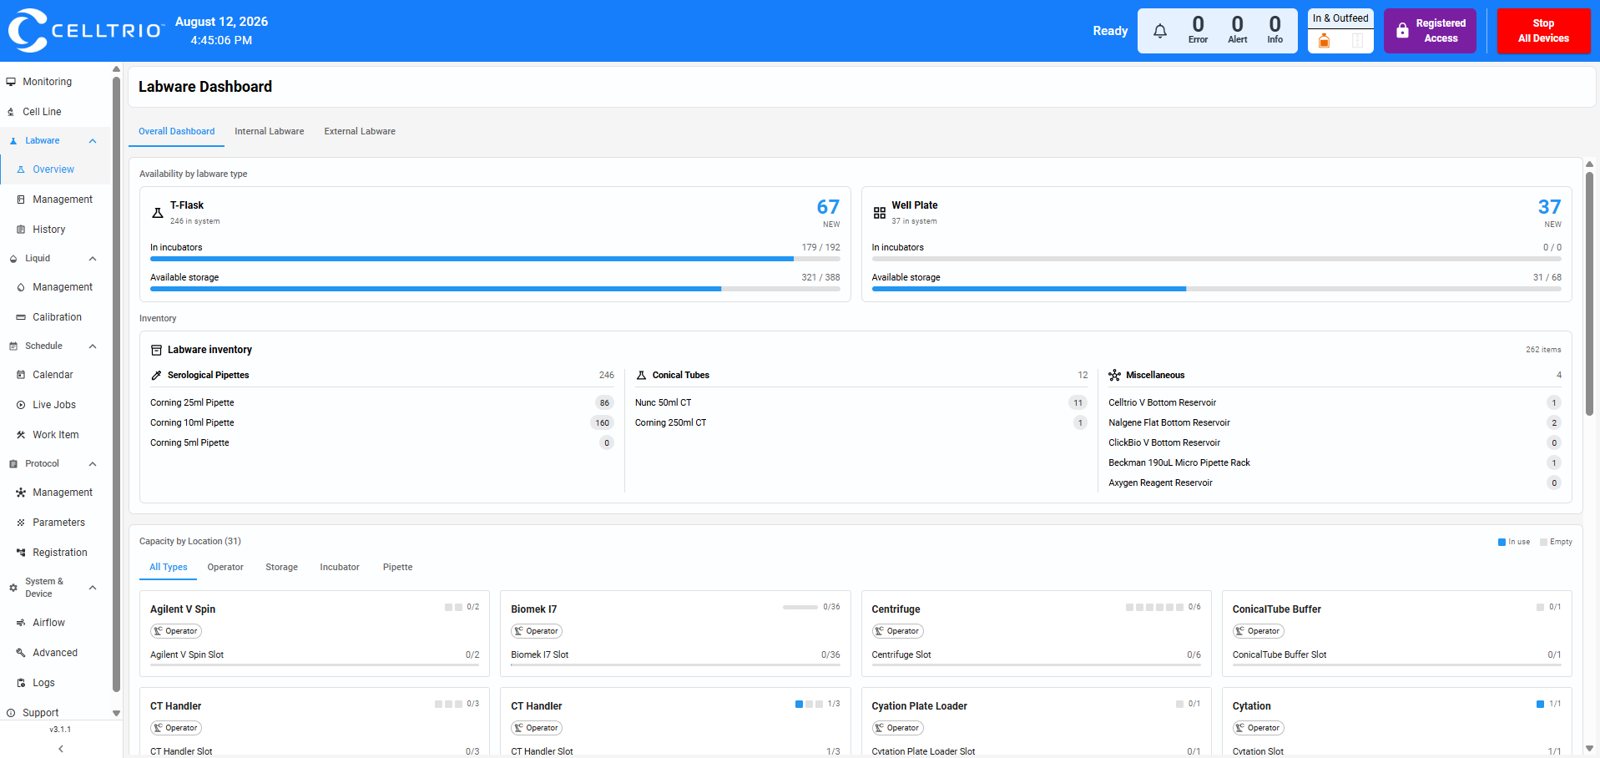The height and width of the screenshot is (758, 1600).
Task: Click T-Flask Available storage progress bar
Action: [495, 289]
